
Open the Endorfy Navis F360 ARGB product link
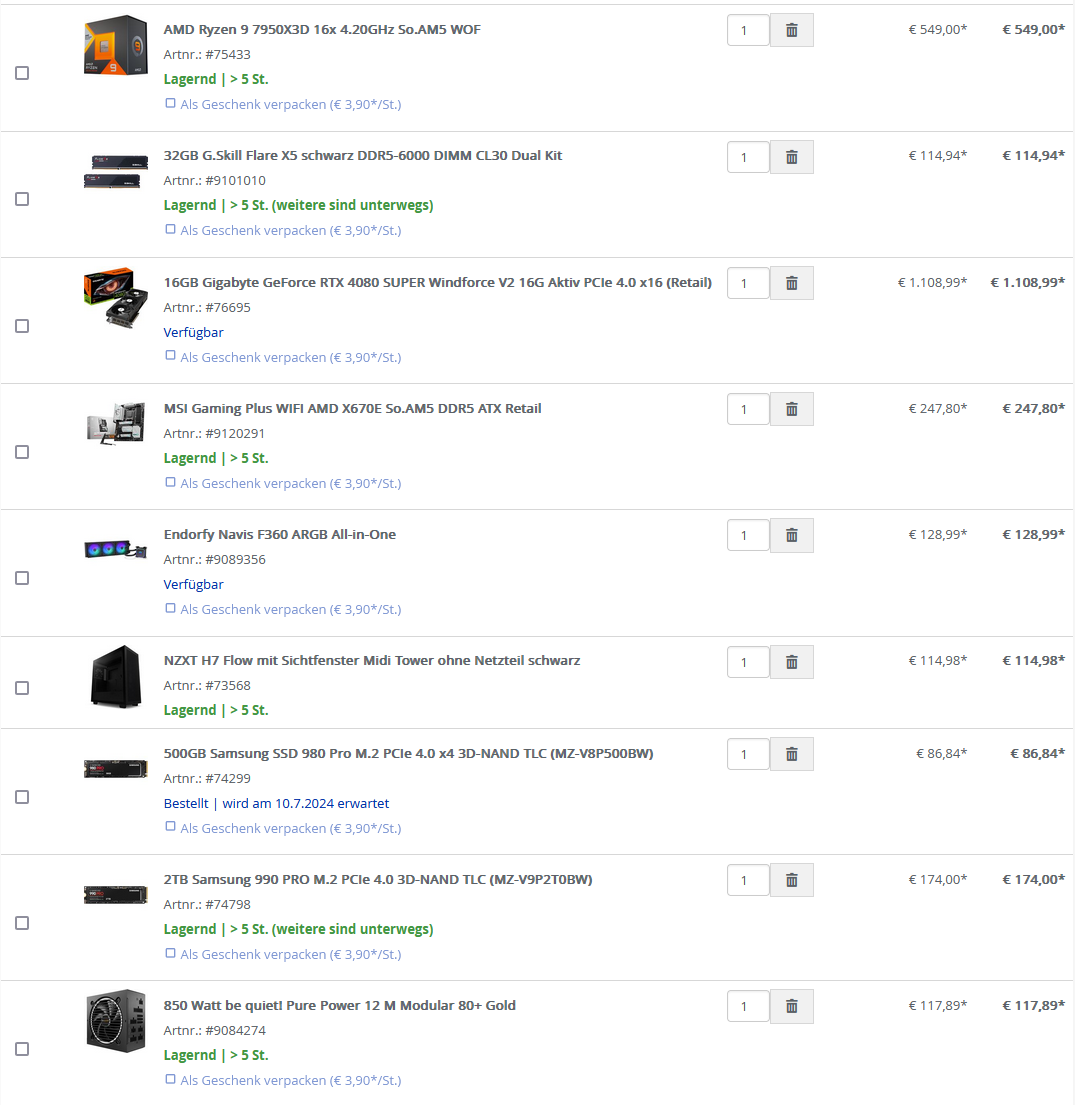(280, 535)
